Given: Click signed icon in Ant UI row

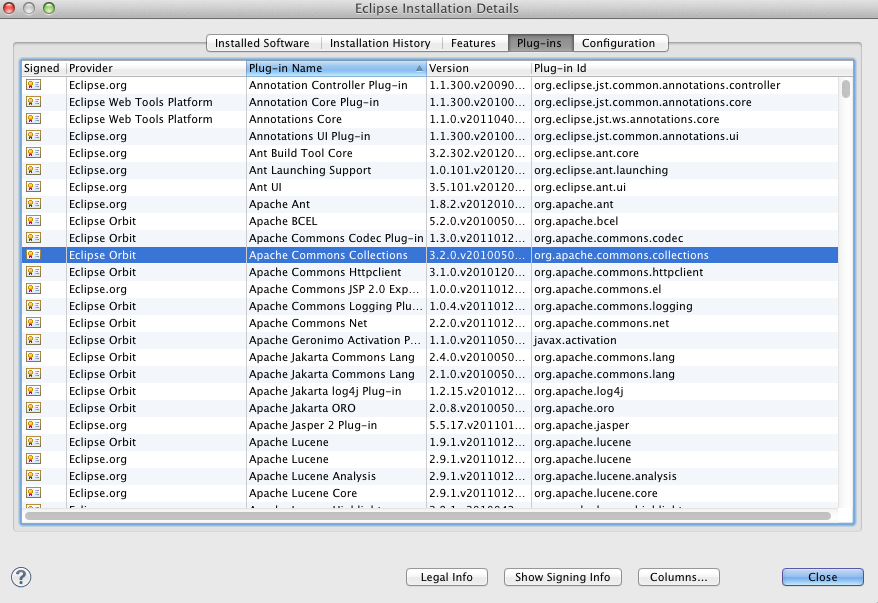Looking at the screenshot, I should pos(34,187).
